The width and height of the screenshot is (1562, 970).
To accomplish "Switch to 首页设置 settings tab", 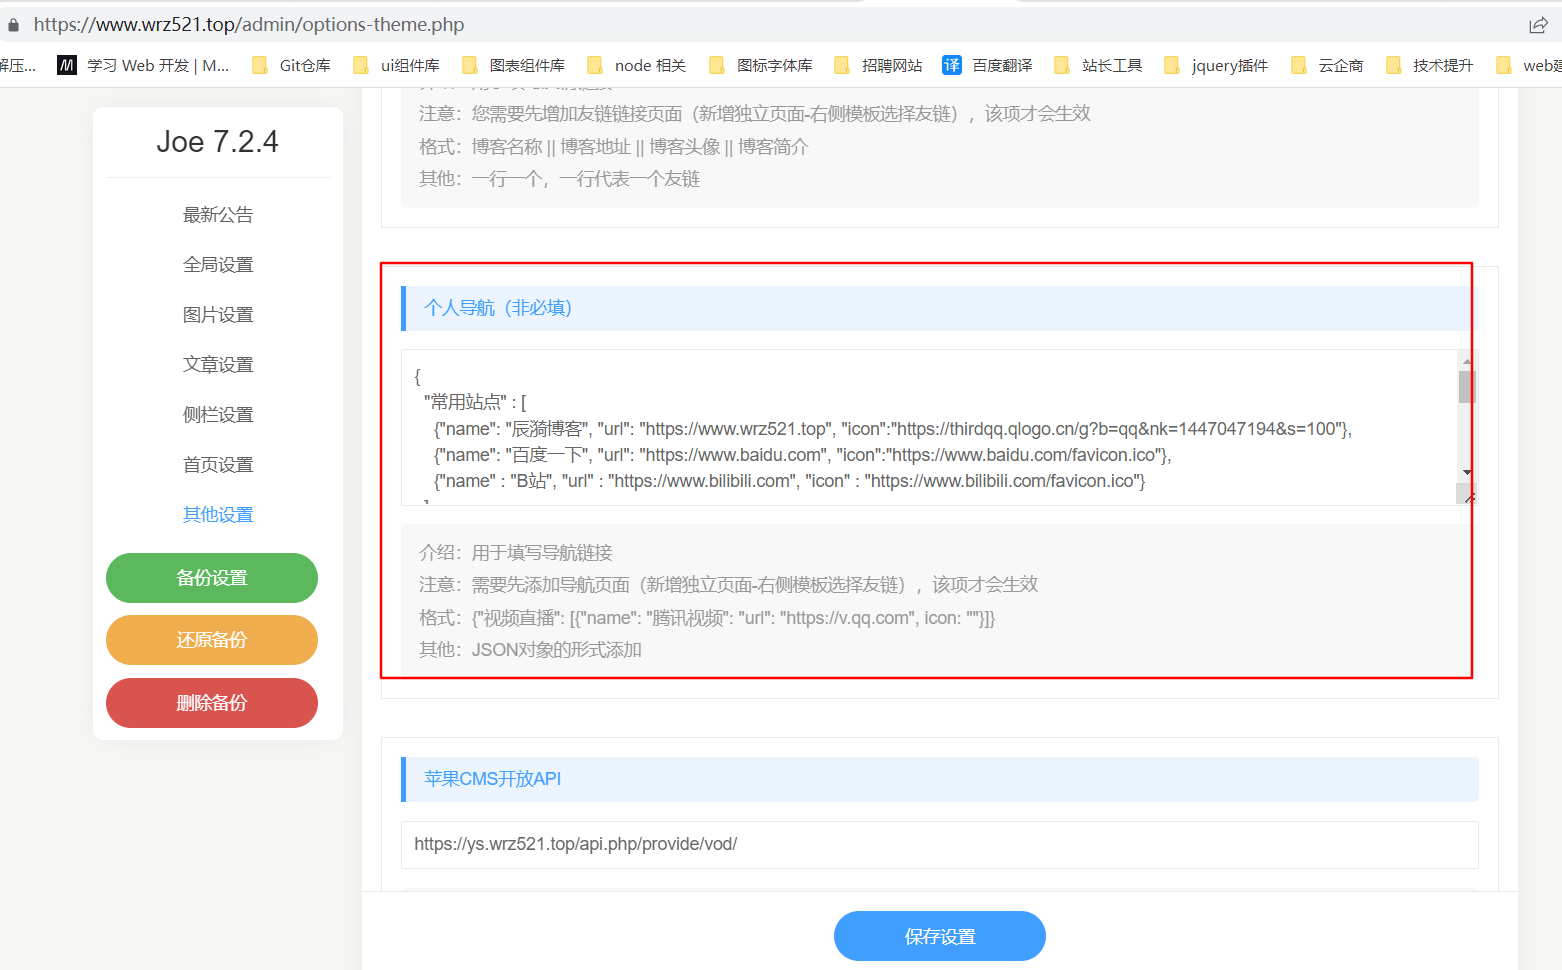I will click(218, 465).
